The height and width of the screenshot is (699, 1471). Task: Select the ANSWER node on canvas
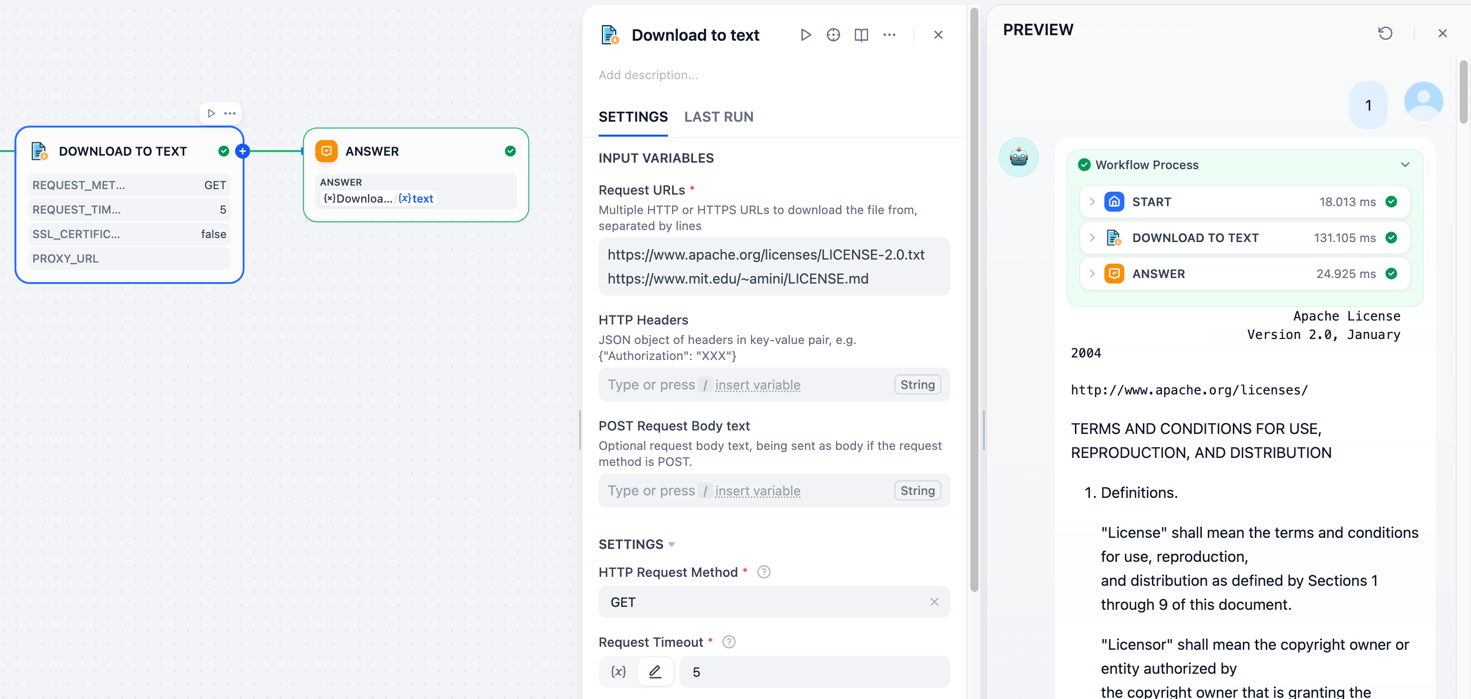pyautogui.click(x=416, y=175)
